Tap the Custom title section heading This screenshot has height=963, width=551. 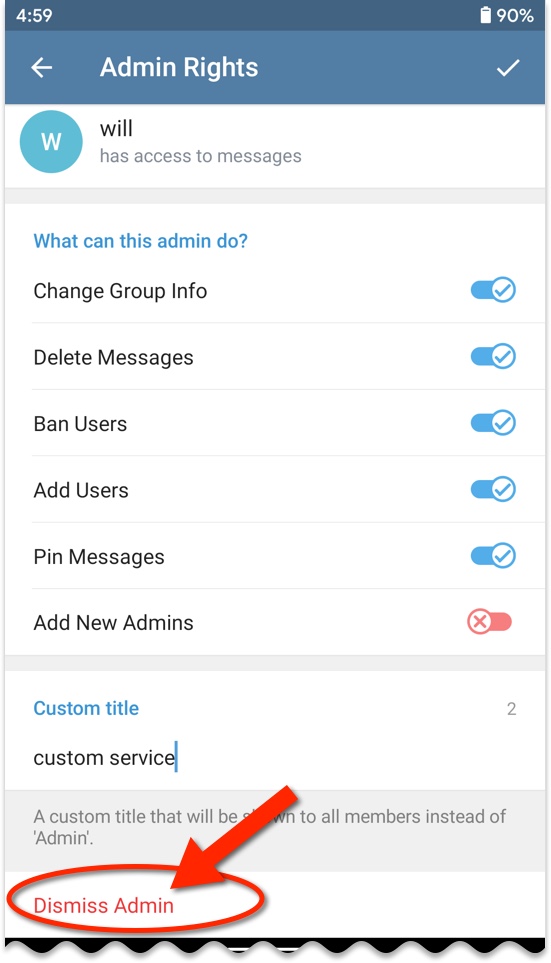[x=86, y=708]
